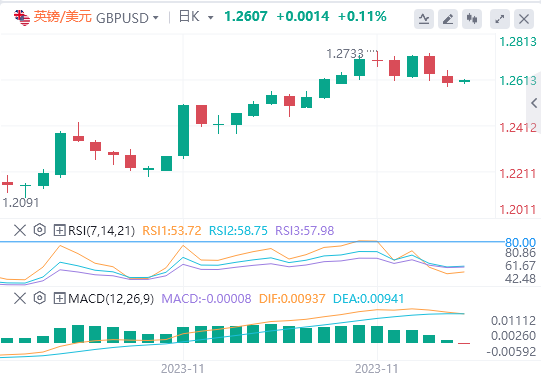Click the 1.2091 low price label
Image resolution: width=541 pixels, height=378 pixels.
(21, 203)
